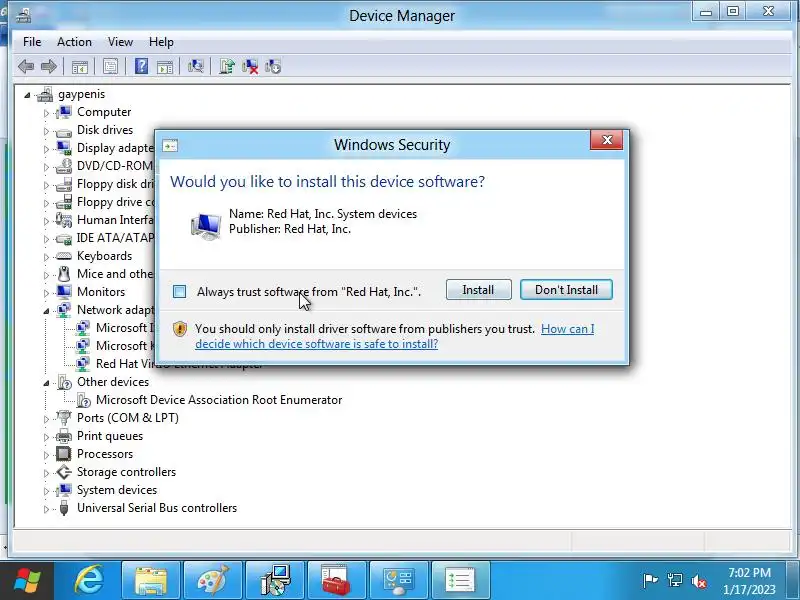Close the Windows Security dialog
The height and width of the screenshot is (600, 800).
pos(607,140)
